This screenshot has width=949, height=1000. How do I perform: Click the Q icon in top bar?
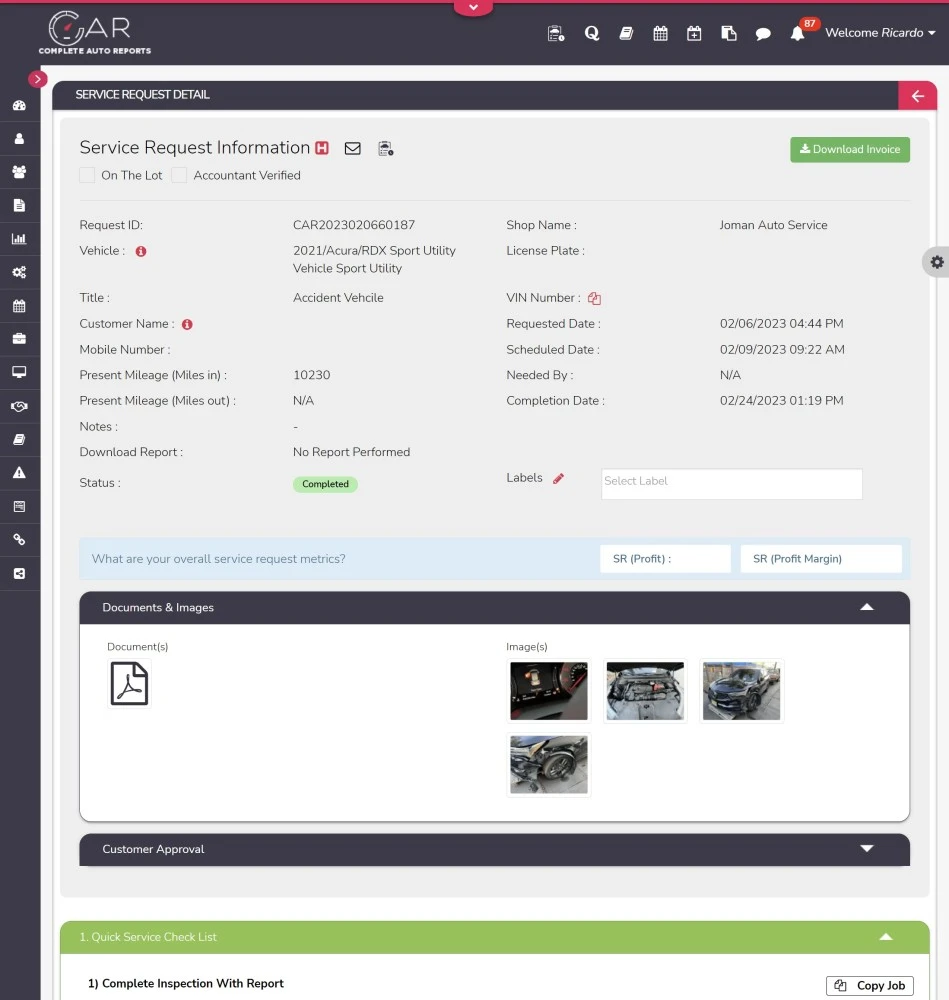(x=592, y=33)
